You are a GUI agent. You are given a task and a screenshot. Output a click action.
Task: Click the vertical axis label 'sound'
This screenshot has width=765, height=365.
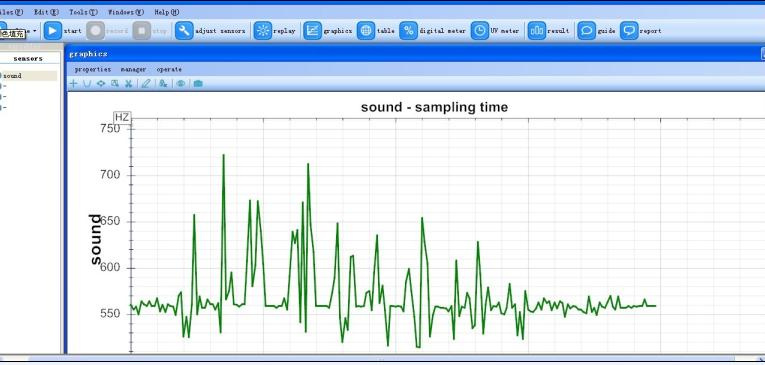95,239
